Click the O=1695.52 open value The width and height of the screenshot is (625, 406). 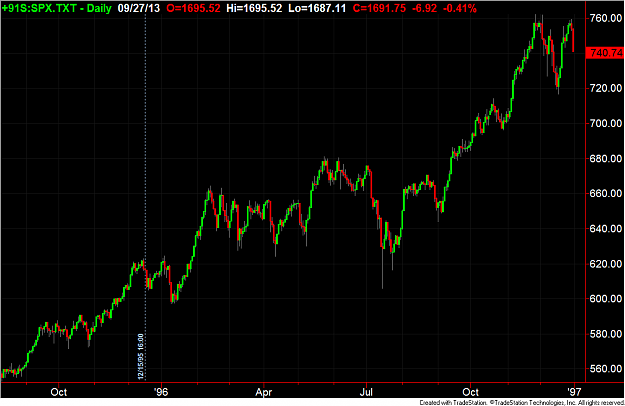193,8
